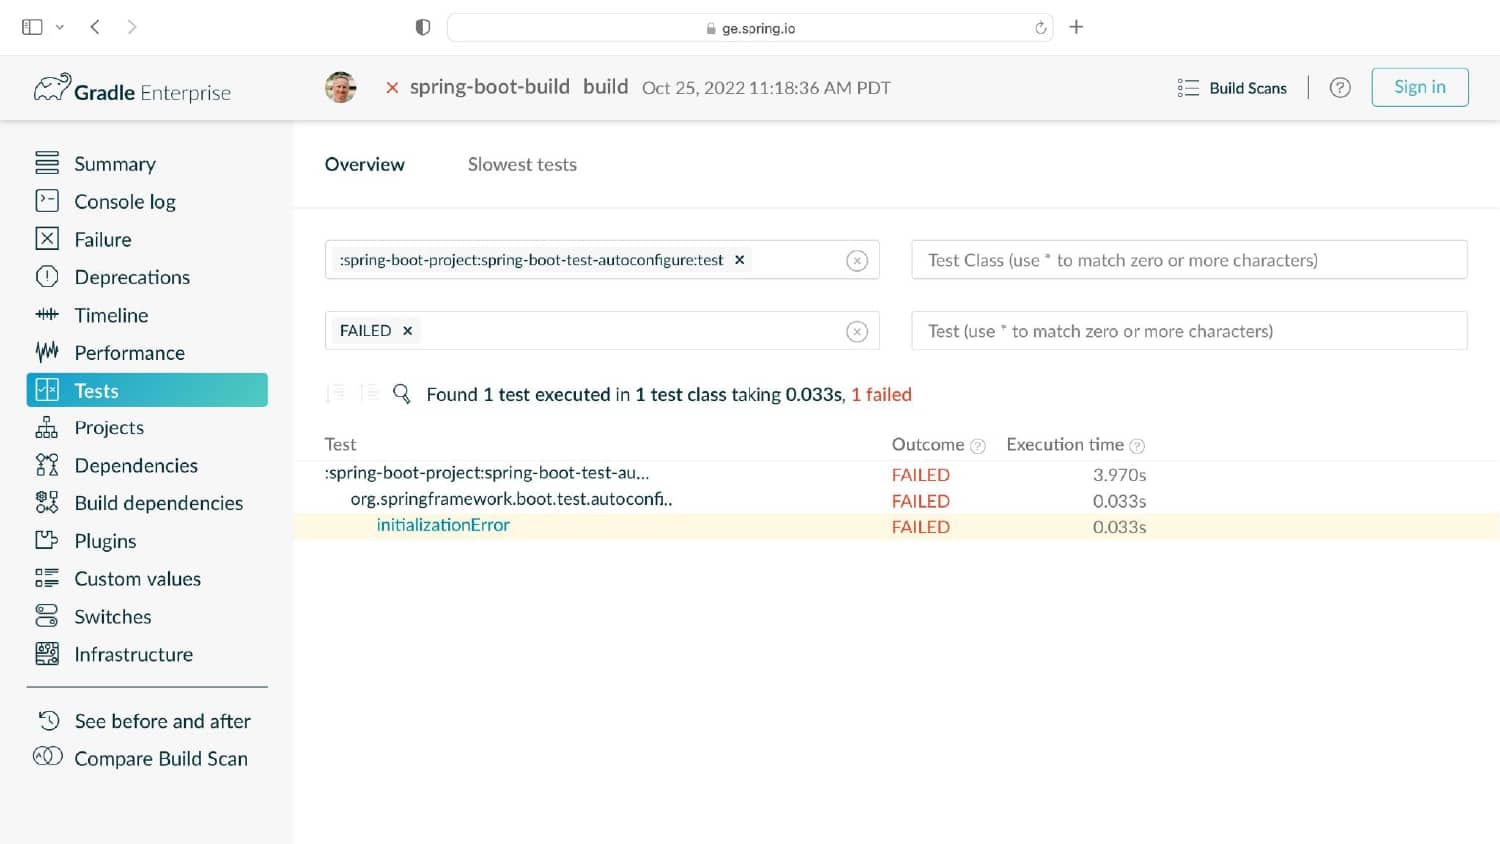Click the Build Scans list icon
Viewport: 1500px width, 844px height.
(1188, 88)
